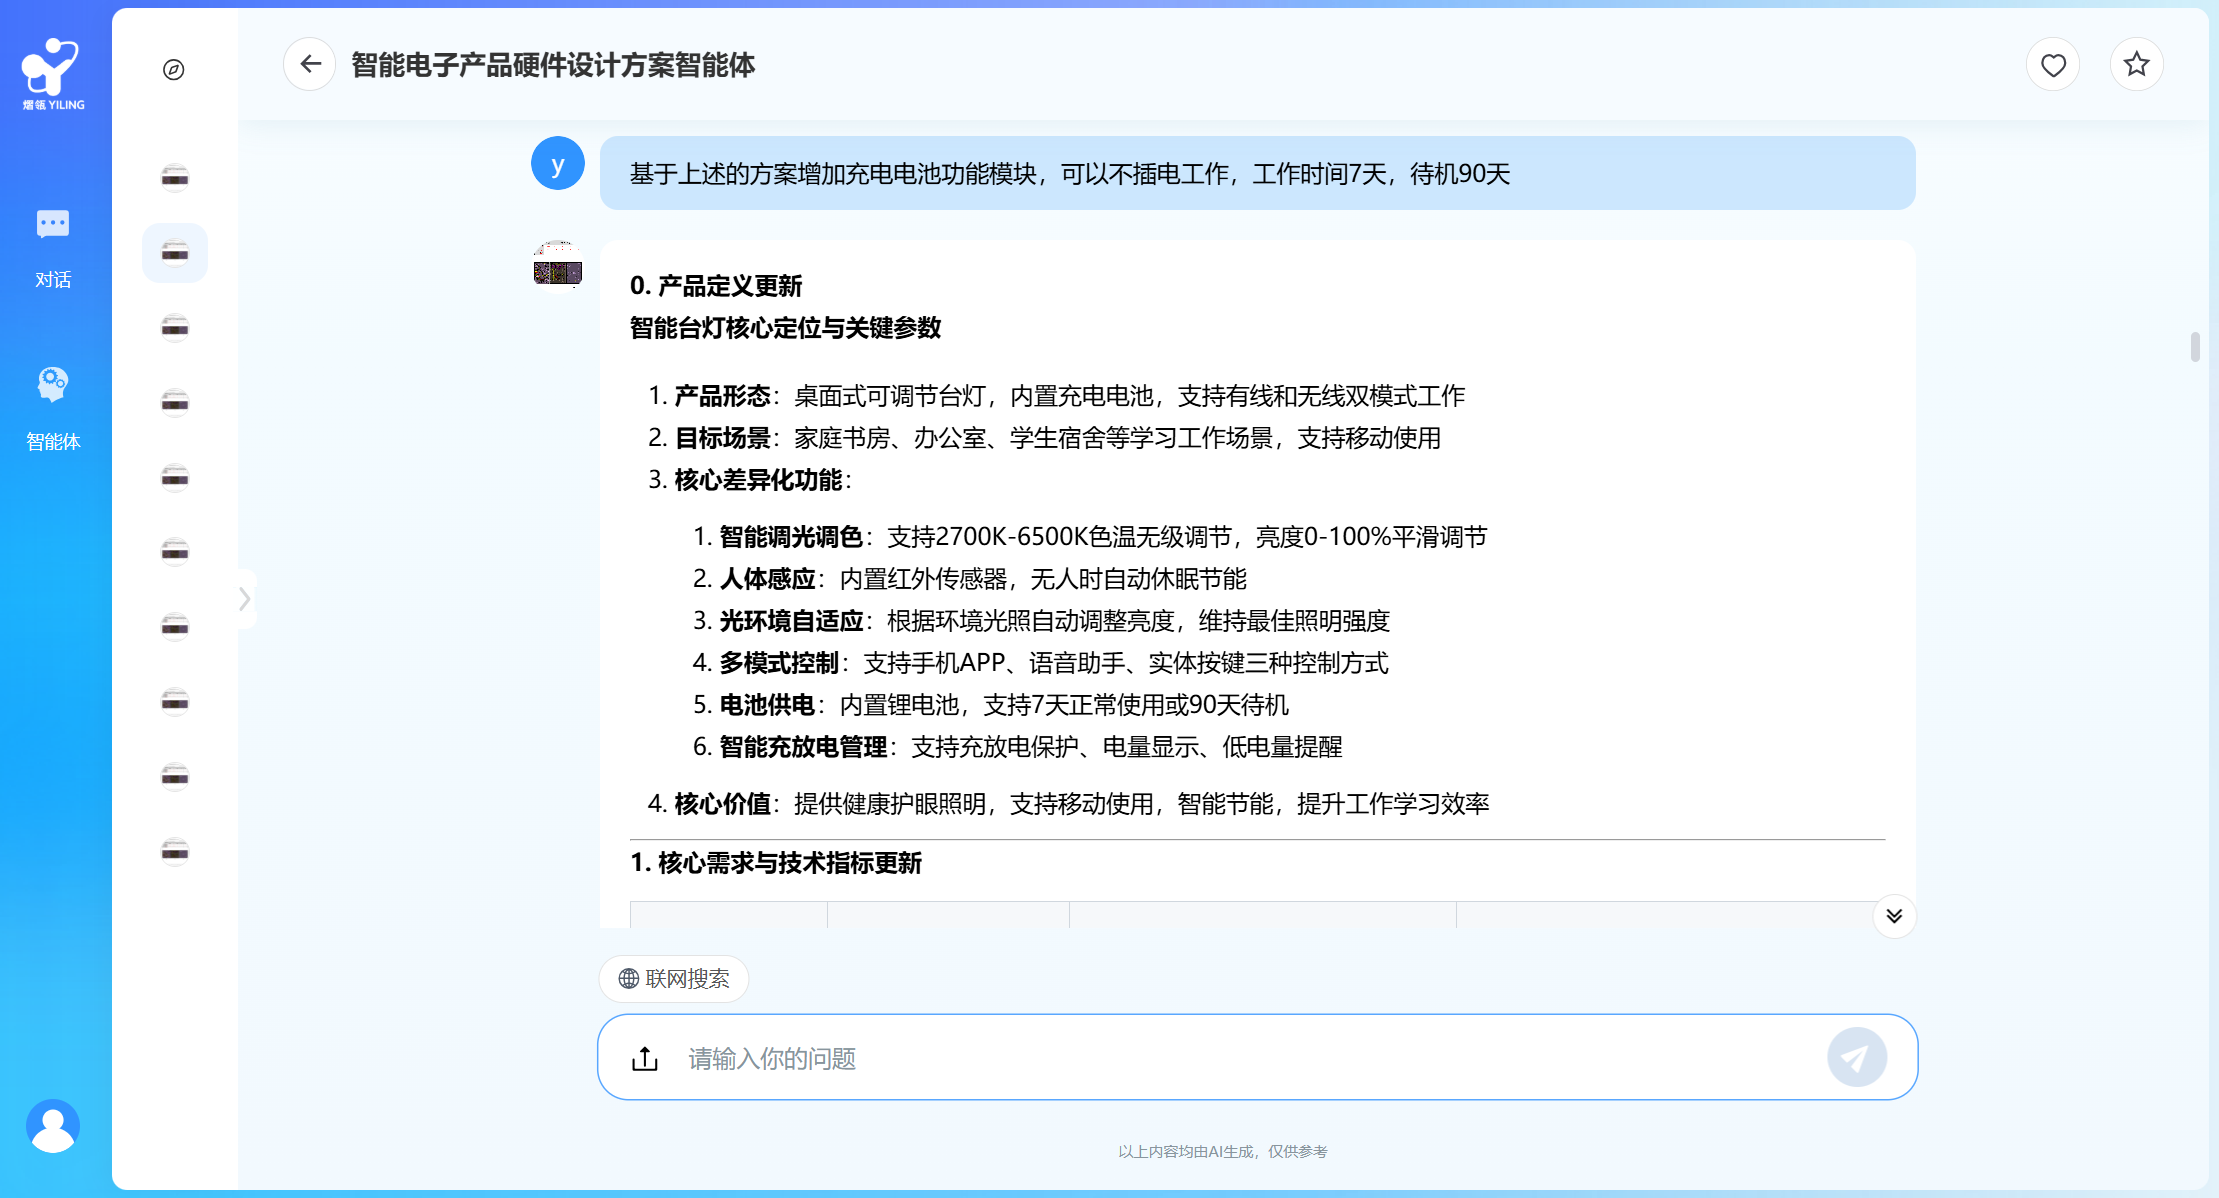Toggle 联网搜索 web search on
Viewport: 2219px width, 1198px height.
[x=673, y=979]
